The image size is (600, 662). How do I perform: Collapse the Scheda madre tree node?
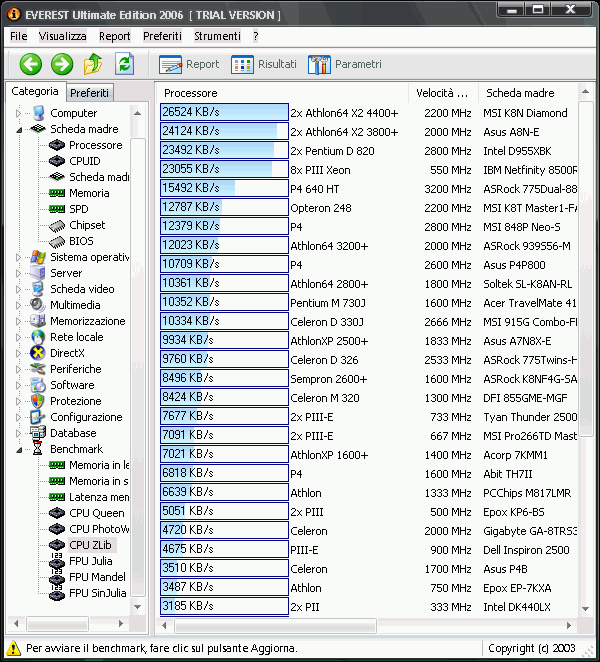(x=19, y=130)
